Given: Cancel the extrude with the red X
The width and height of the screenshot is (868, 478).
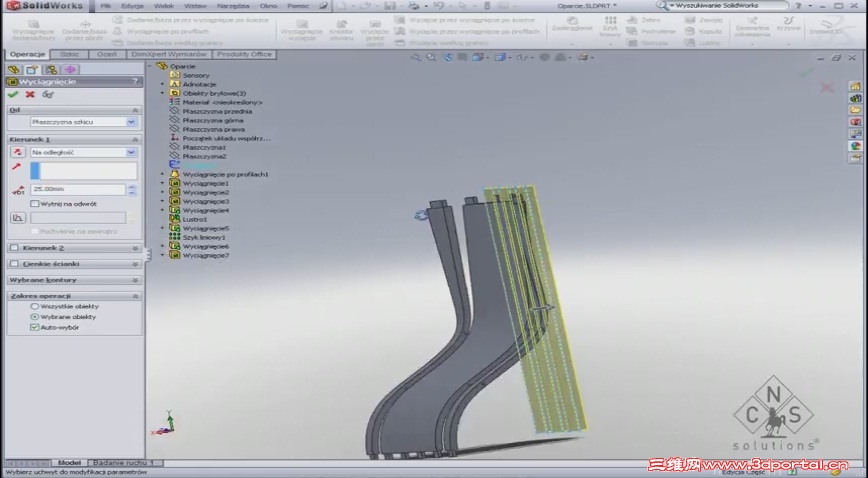Looking at the screenshot, I should pyautogui.click(x=30, y=94).
